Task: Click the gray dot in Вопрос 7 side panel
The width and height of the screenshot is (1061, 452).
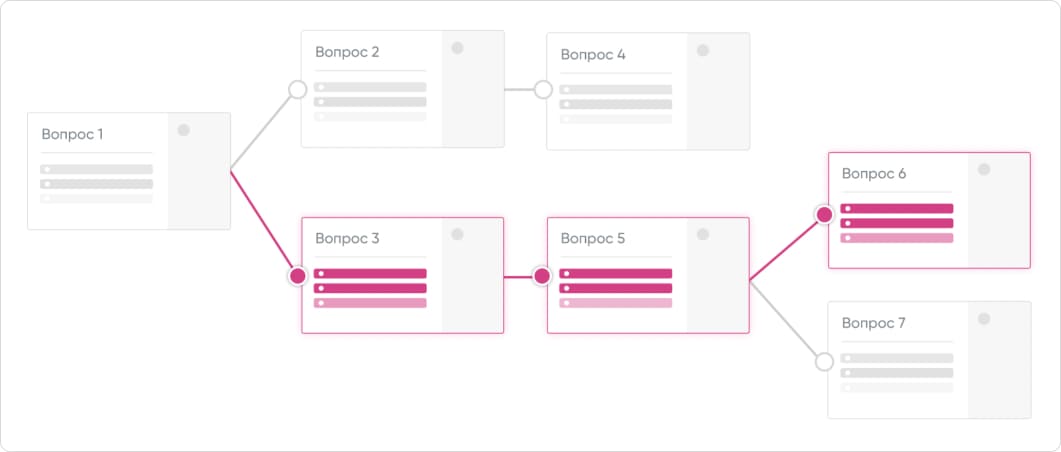Action: click(984, 319)
